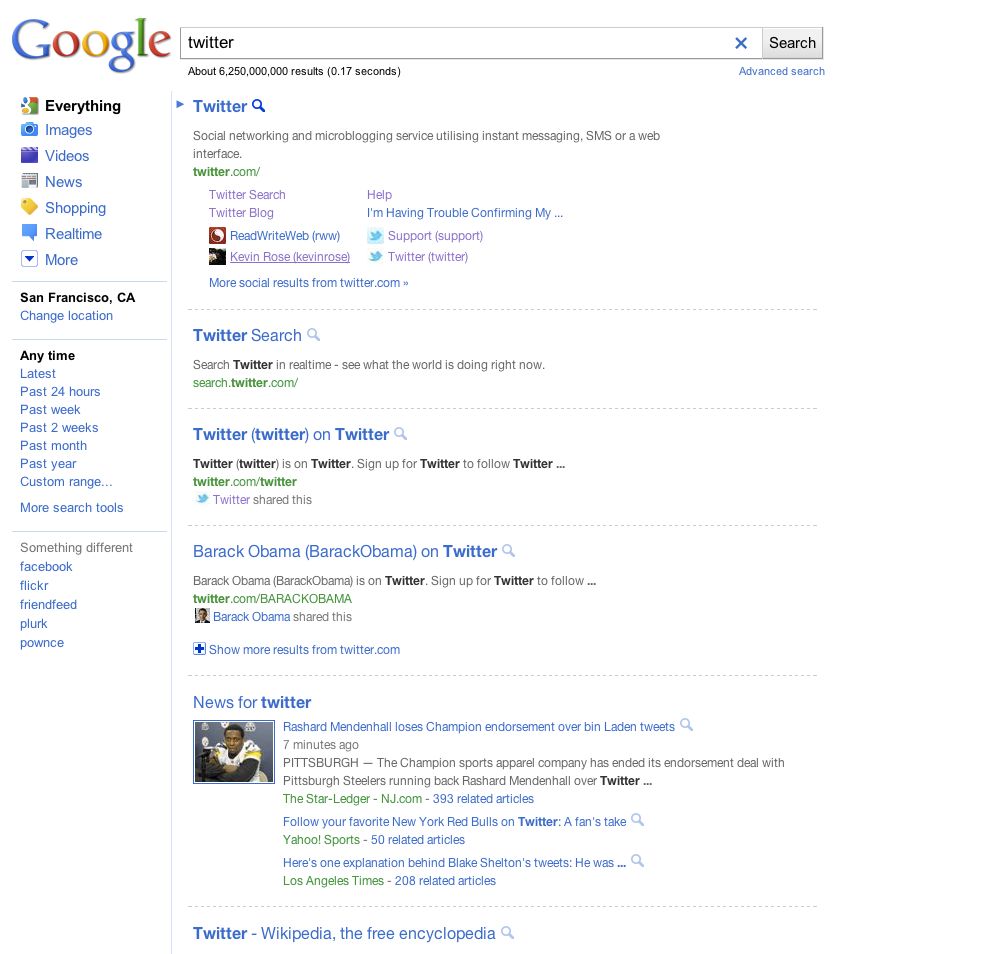Image resolution: width=1001 pixels, height=954 pixels.
Task: Open preview magnifier beside Twitter (twitter) on Twitter
Action: (x=400, y=434)
